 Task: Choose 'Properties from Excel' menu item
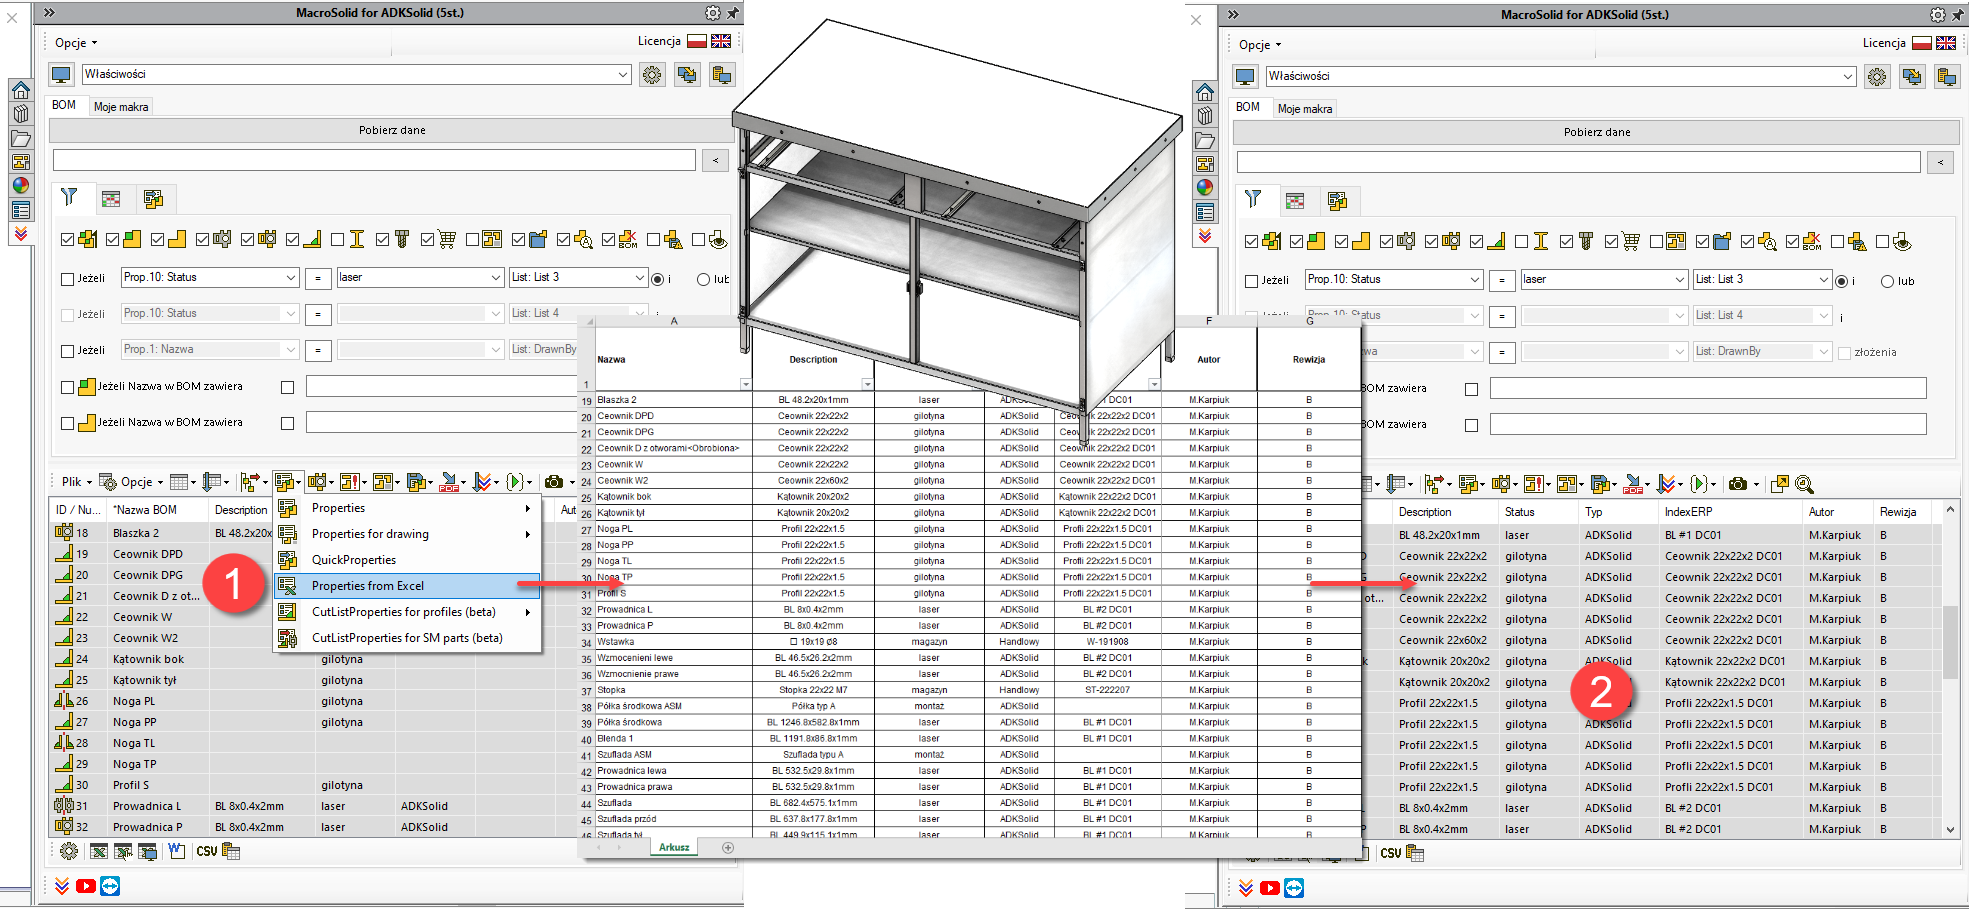pyautogui.click(x=407, y=586)
